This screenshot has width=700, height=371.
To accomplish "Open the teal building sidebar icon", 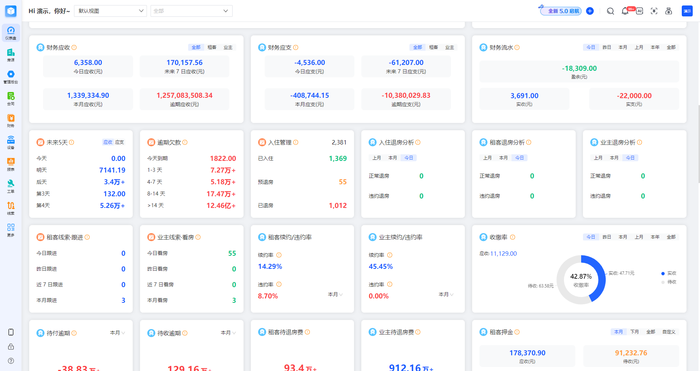I will 11,52.
